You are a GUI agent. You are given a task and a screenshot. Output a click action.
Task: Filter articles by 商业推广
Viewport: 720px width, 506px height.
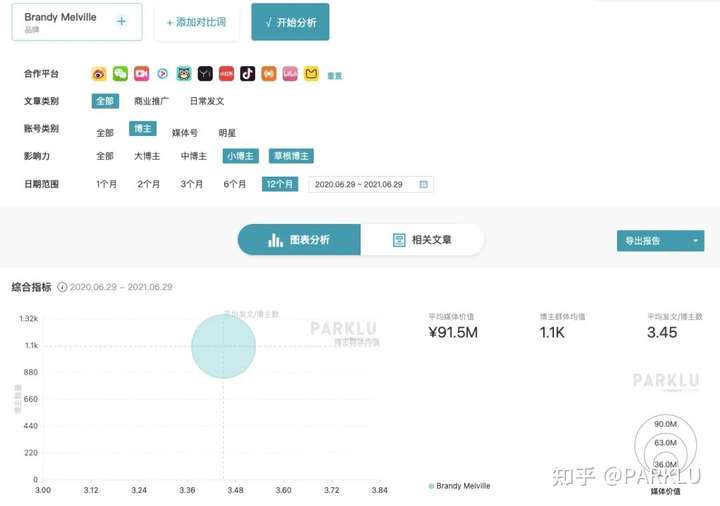(151, 101)
